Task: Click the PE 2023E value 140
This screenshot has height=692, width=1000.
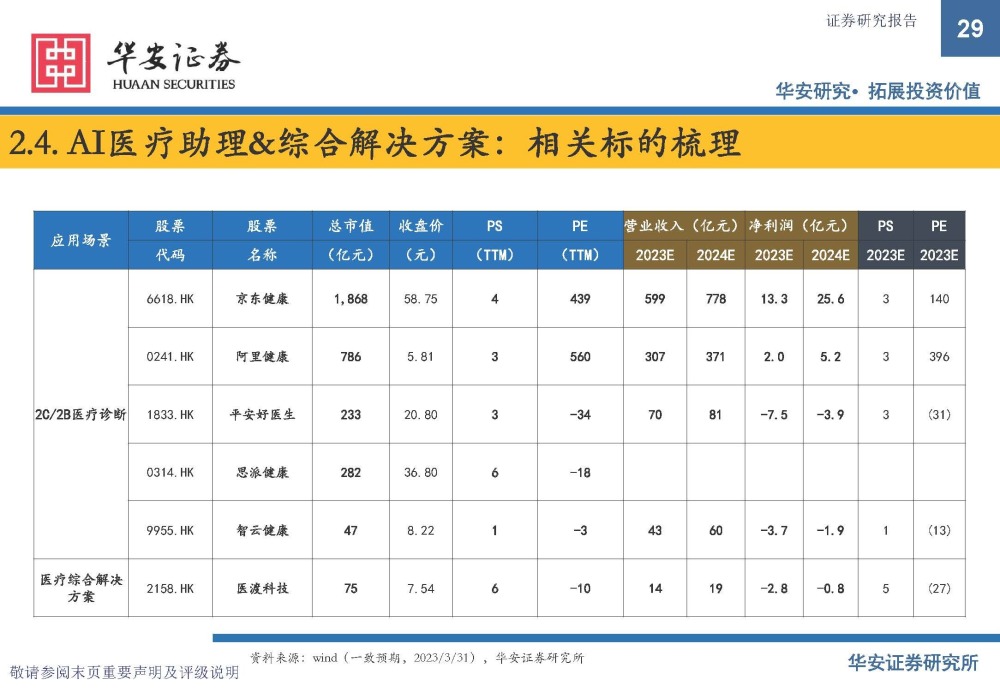Action: pos(939,298)
